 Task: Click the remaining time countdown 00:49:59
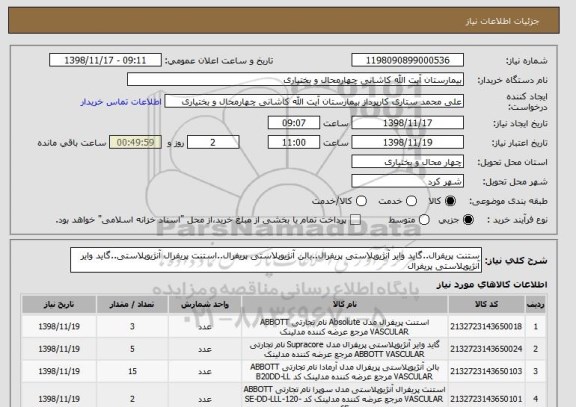click(136, 142)
